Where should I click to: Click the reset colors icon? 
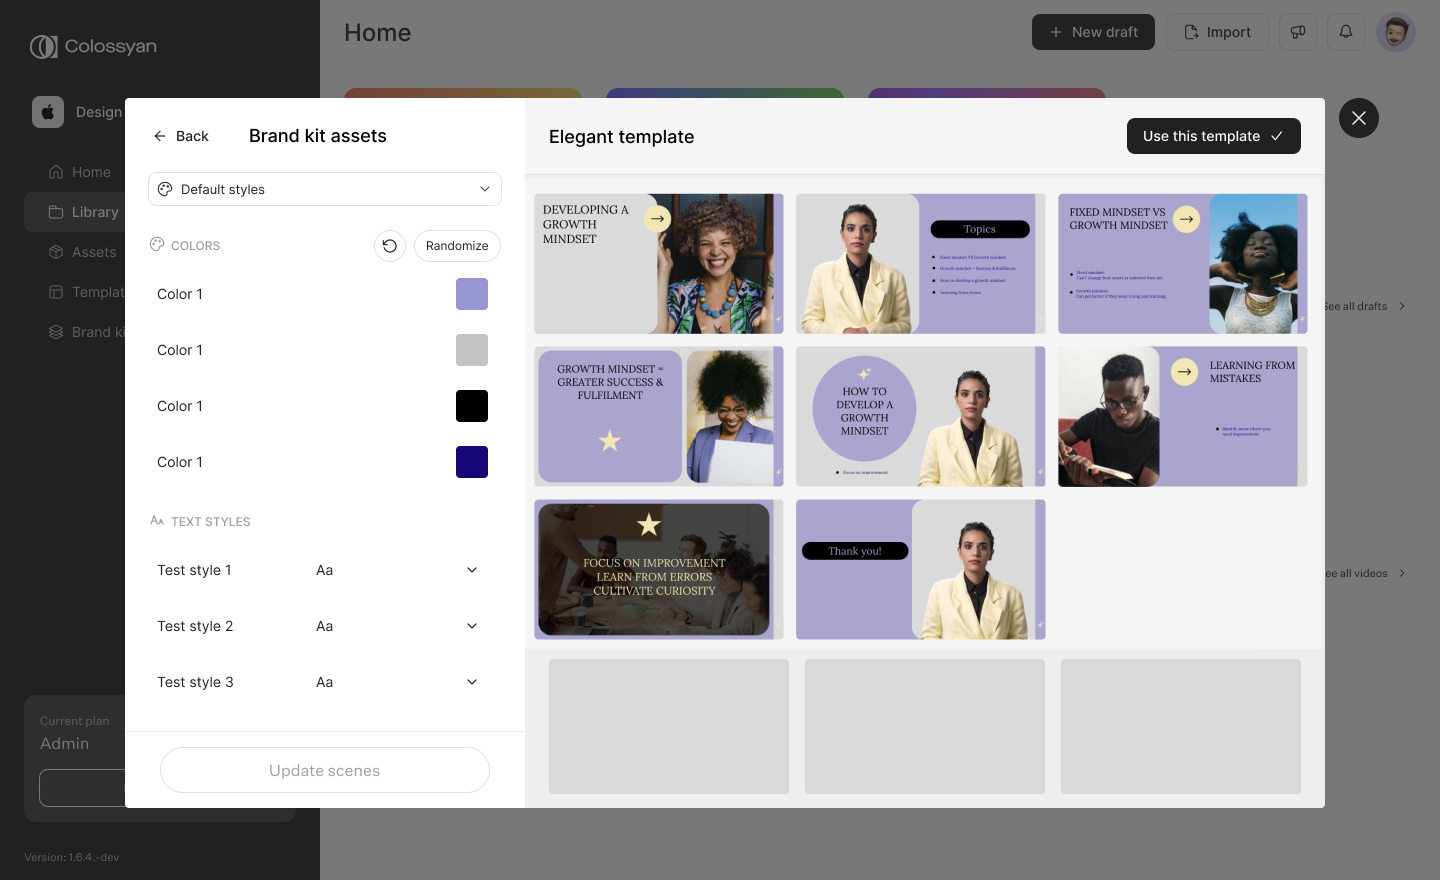point(390,246)
